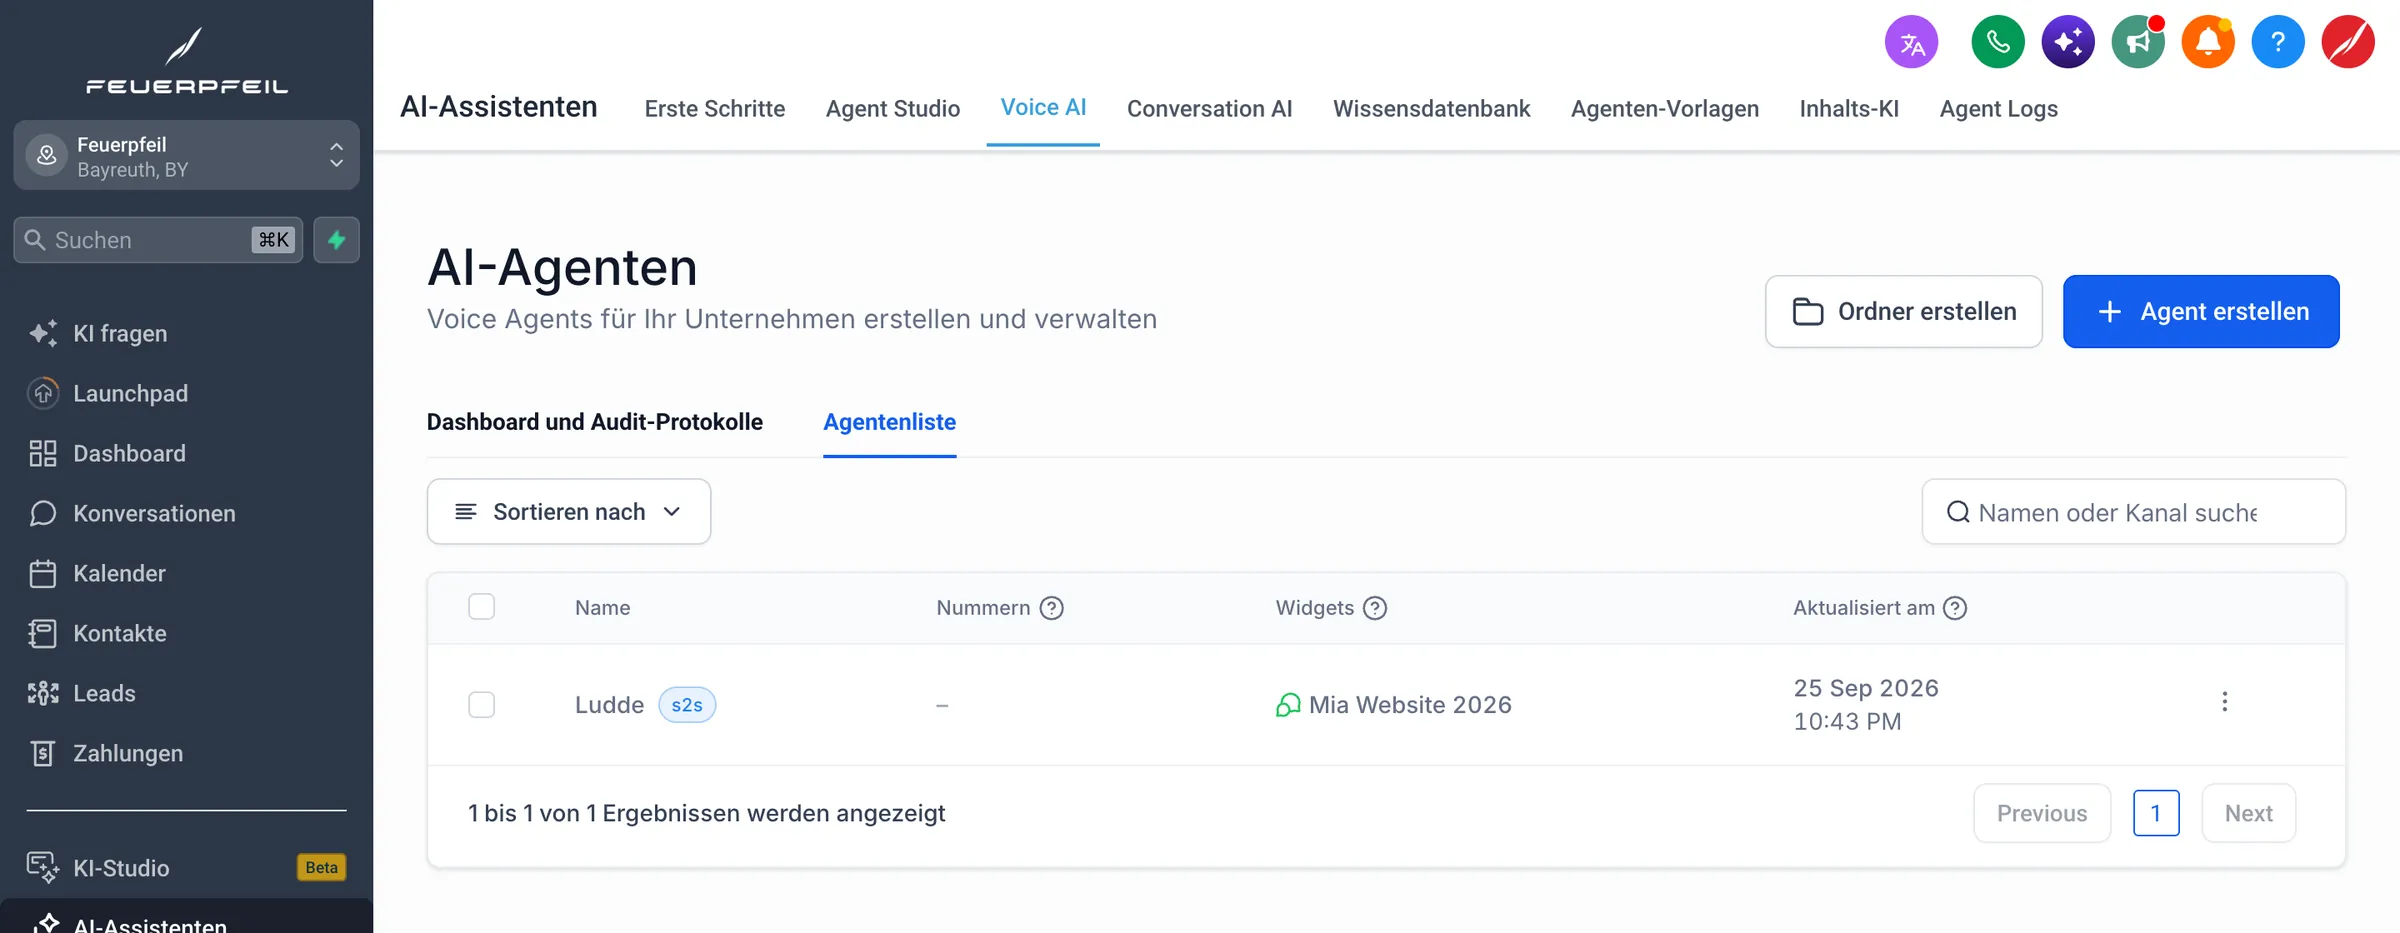2400x933 pixels.
Task: Click the Namen oder Kanal search field
Action: point(2134,512)
